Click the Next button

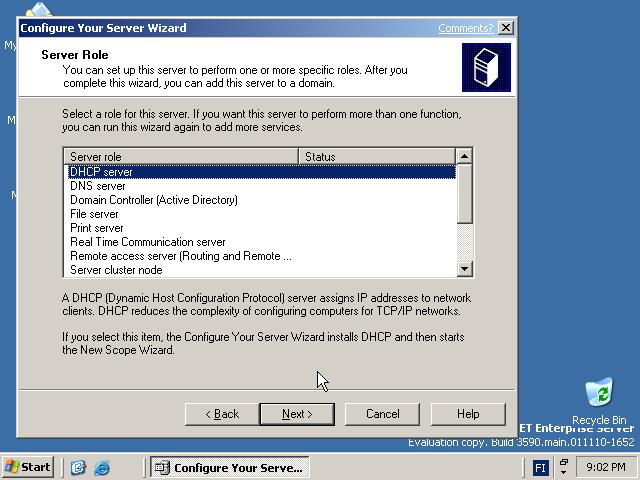click(x=297, y=414)
